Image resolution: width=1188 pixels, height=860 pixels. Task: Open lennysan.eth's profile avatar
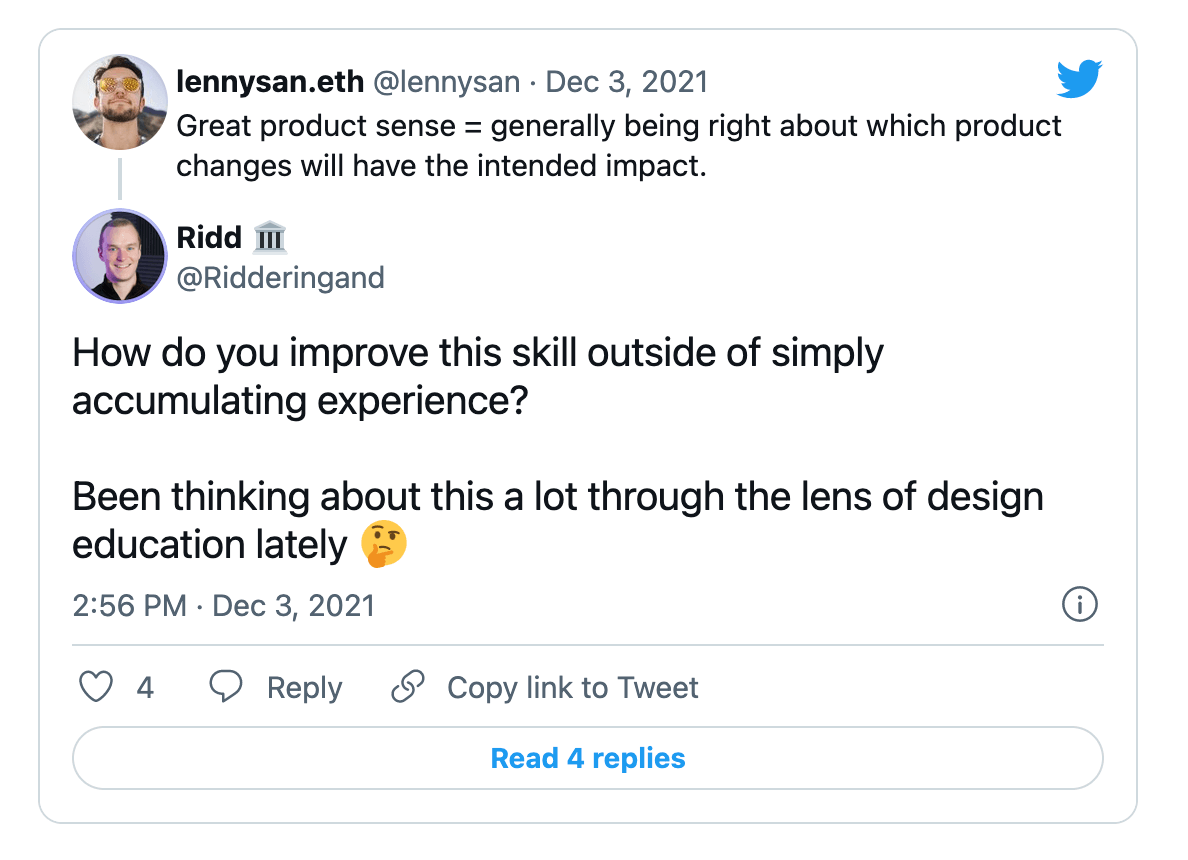119,102
